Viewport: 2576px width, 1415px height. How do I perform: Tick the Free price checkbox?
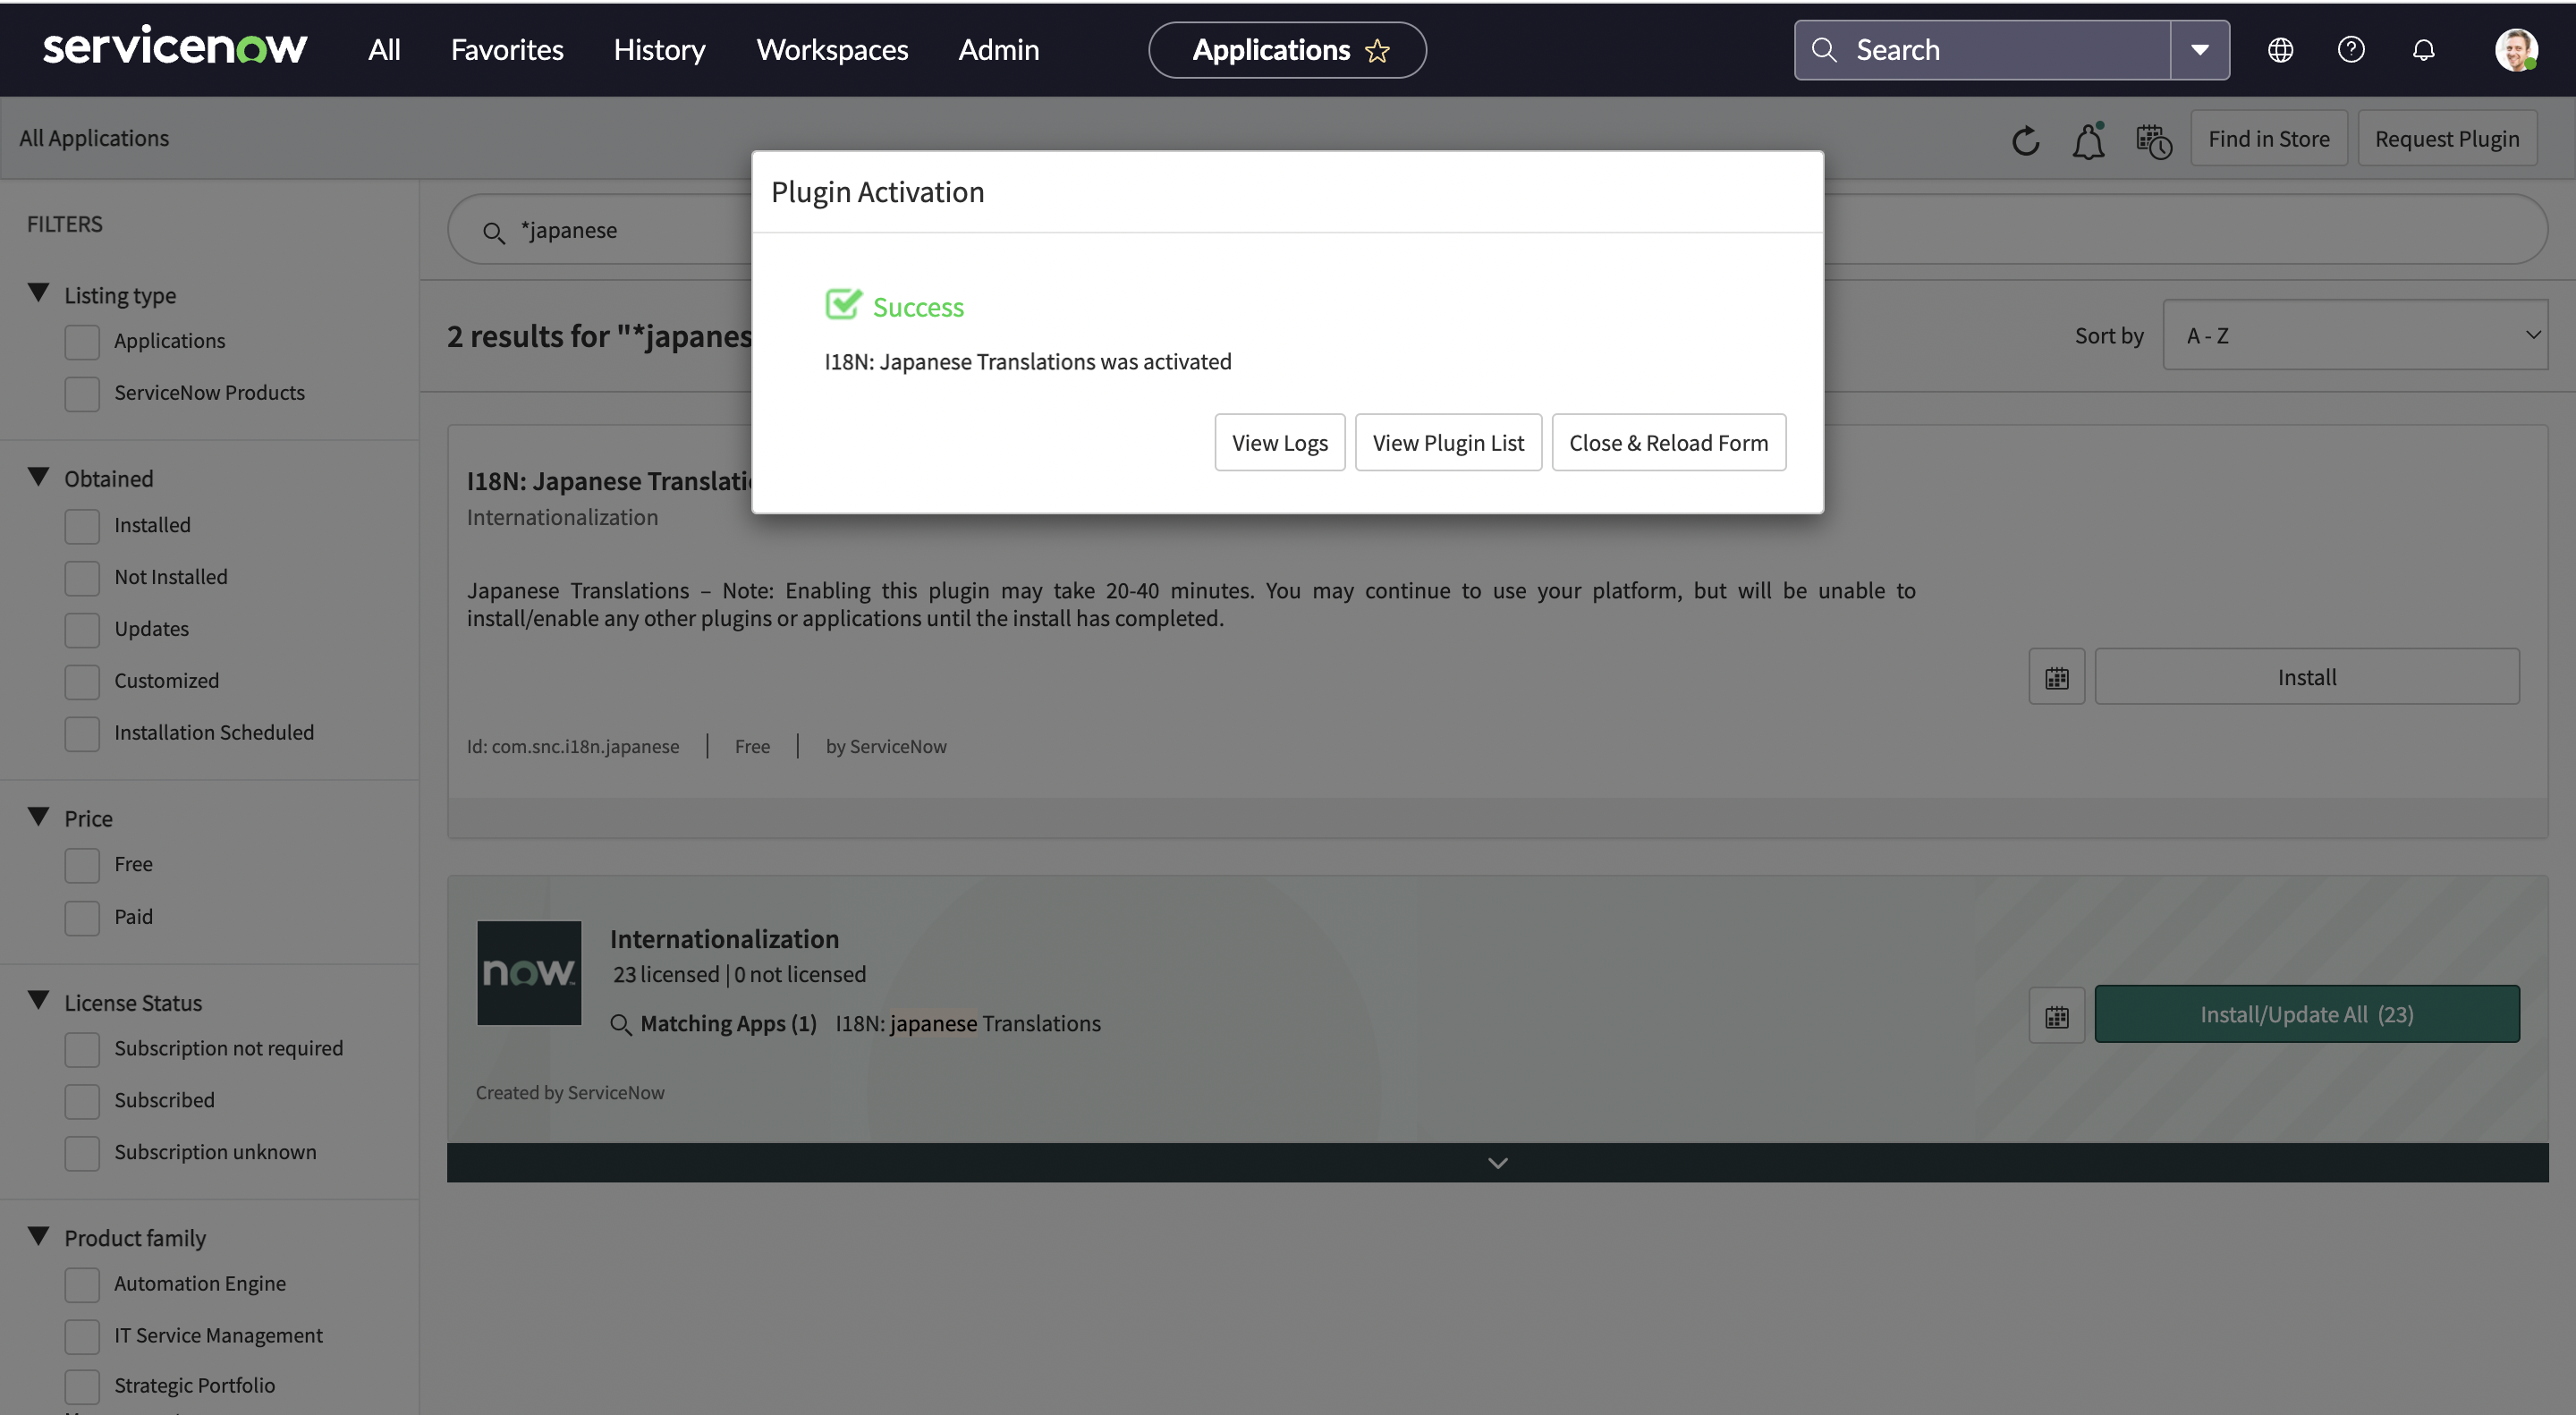click(x=82, y=864)
